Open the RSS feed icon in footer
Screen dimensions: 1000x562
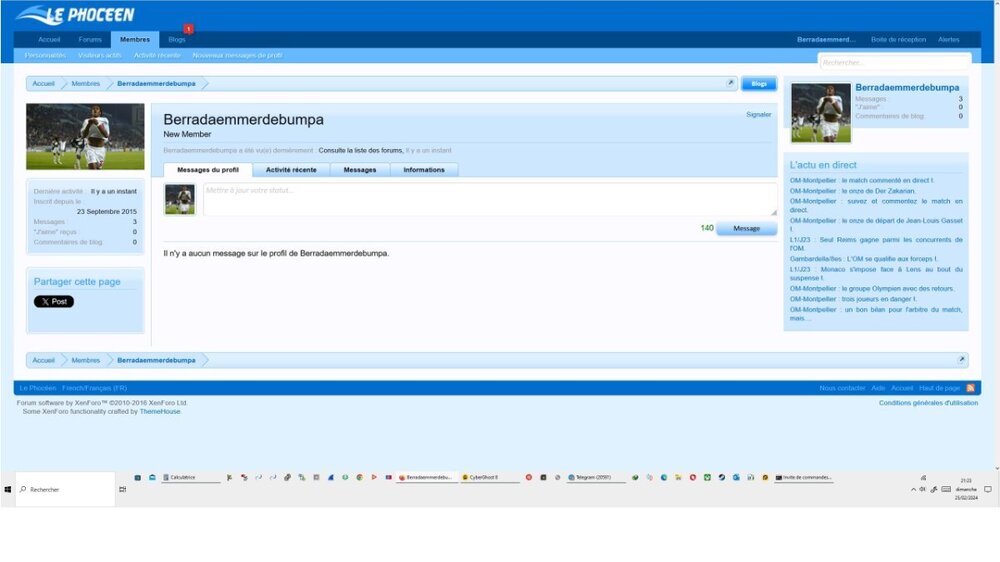pos(969,388)
